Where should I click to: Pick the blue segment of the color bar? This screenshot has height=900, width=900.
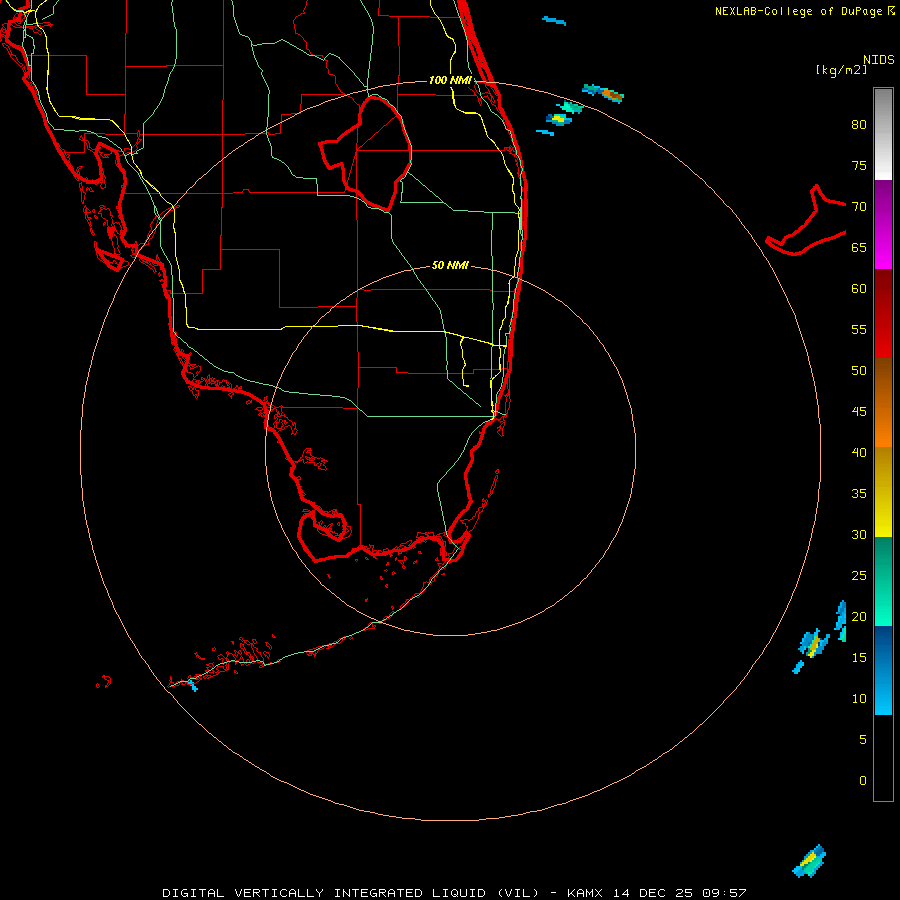point(883,670)
